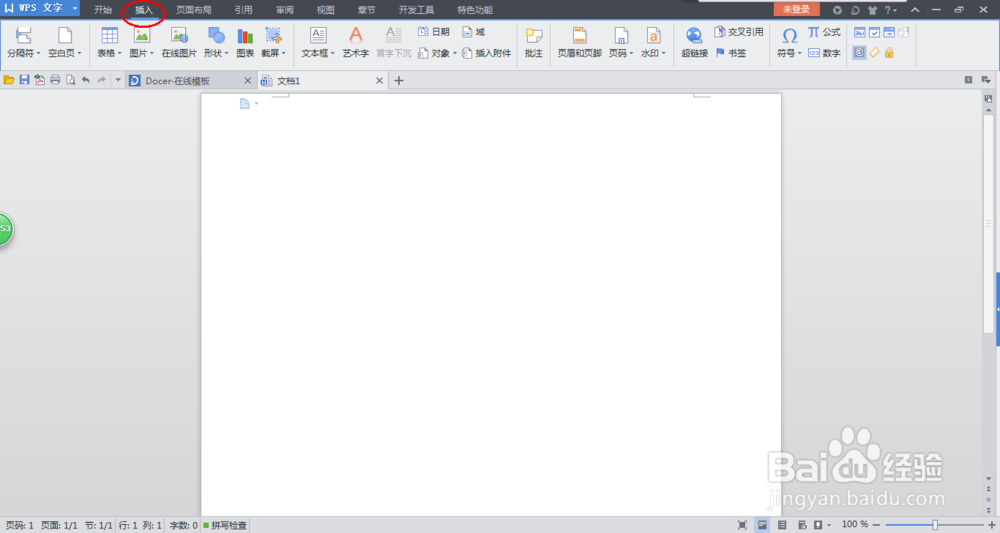The height and width of the screenshot is (533, 1000).
Task: Open 页眉和页脚 header and footer
Action: click(580, 43)
